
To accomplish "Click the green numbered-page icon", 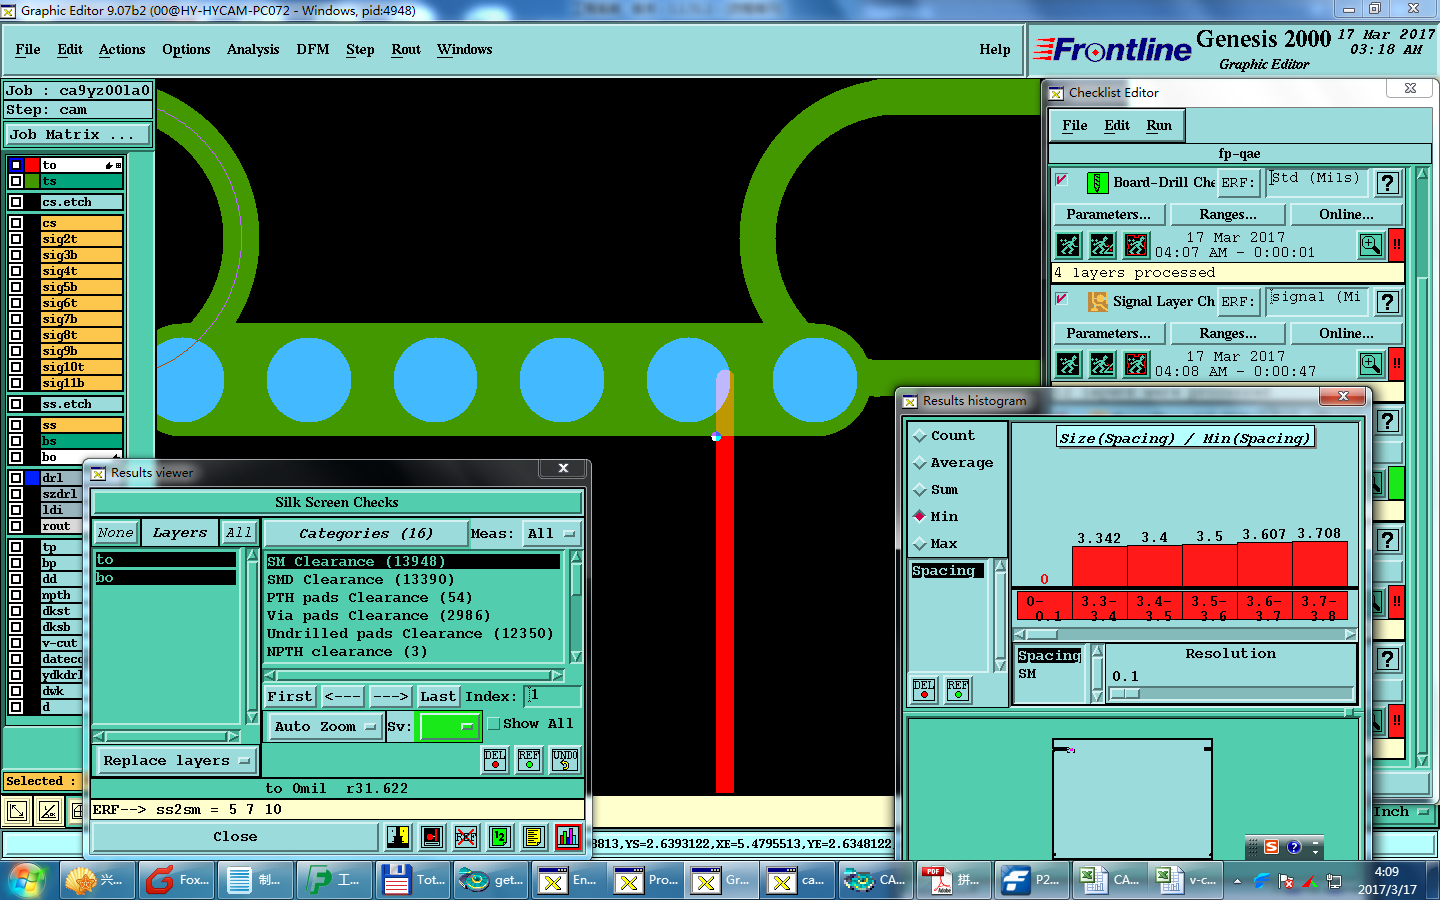I will tap(500, 837).
